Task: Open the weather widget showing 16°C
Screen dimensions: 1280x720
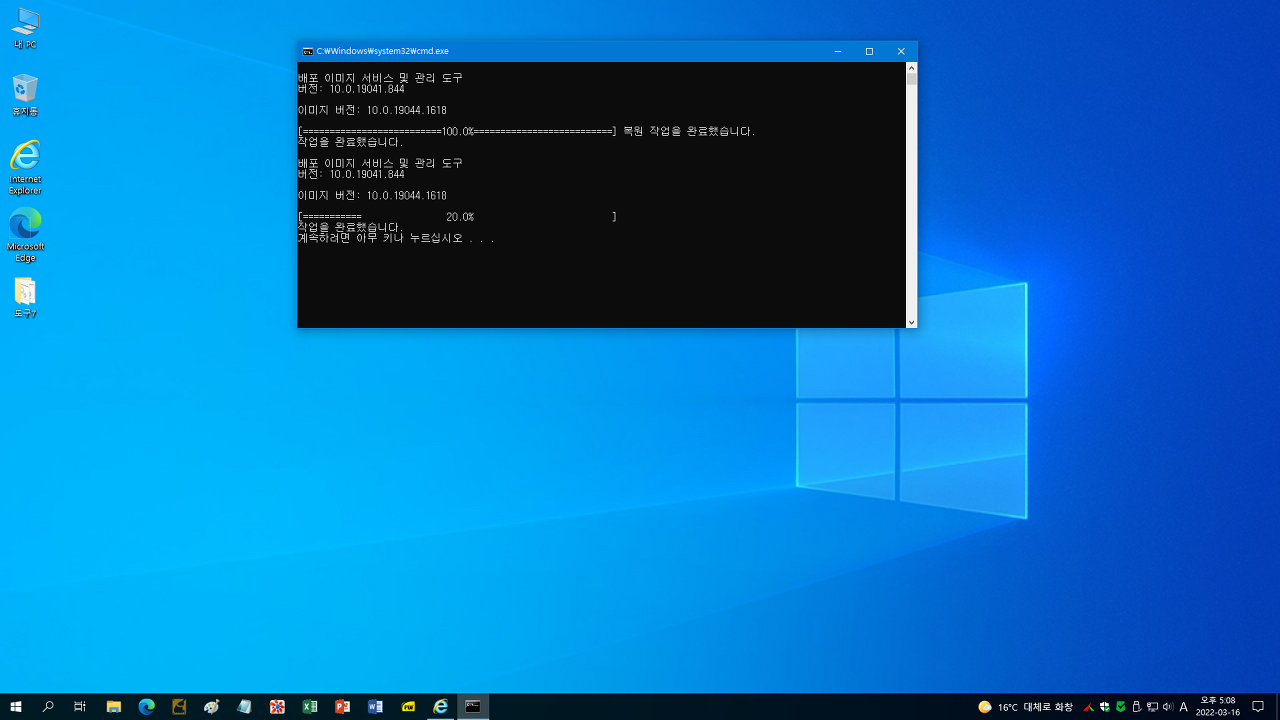Action: 1025,707
